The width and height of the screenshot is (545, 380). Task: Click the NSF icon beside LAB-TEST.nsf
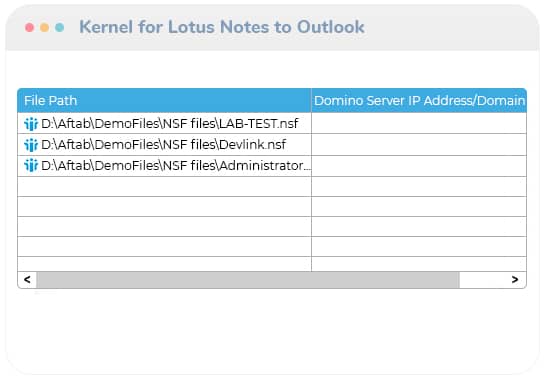point(31,123)
